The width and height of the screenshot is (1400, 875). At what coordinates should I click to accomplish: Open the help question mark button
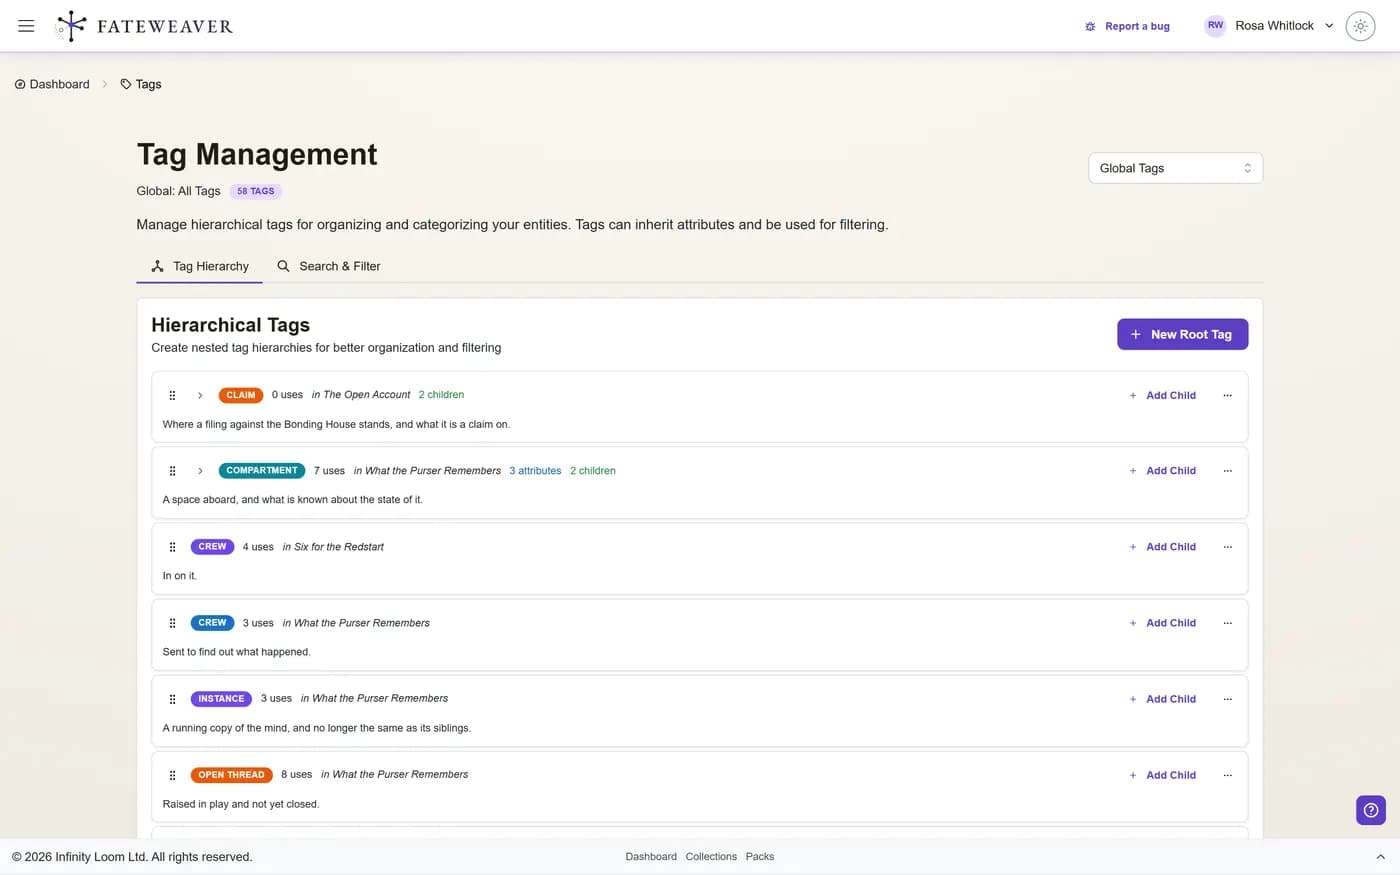click(1371, 810)
